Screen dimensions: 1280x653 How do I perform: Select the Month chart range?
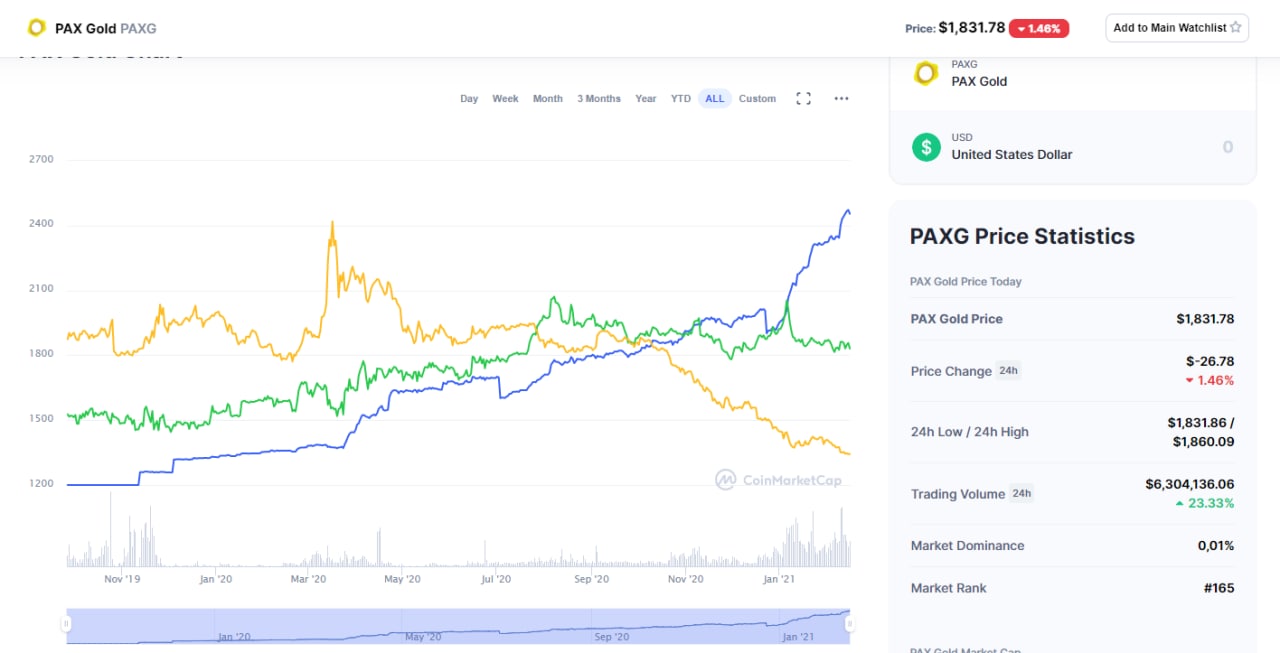coord(548,99)
